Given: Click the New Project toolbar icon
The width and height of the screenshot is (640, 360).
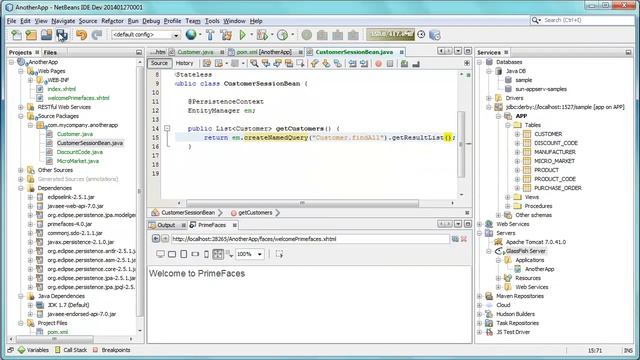Looking at the screenshot, I should [31, 35].
